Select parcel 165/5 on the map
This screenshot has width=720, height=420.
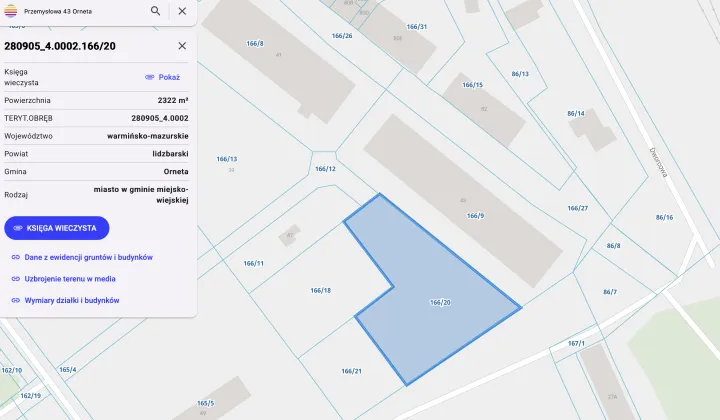click(206, 403)
